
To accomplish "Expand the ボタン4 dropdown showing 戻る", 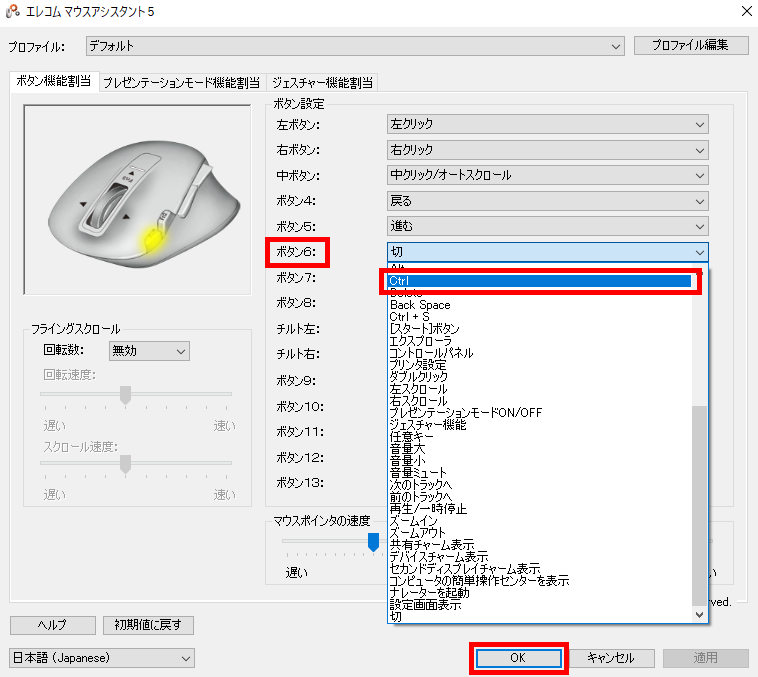I will click(548, 201).
